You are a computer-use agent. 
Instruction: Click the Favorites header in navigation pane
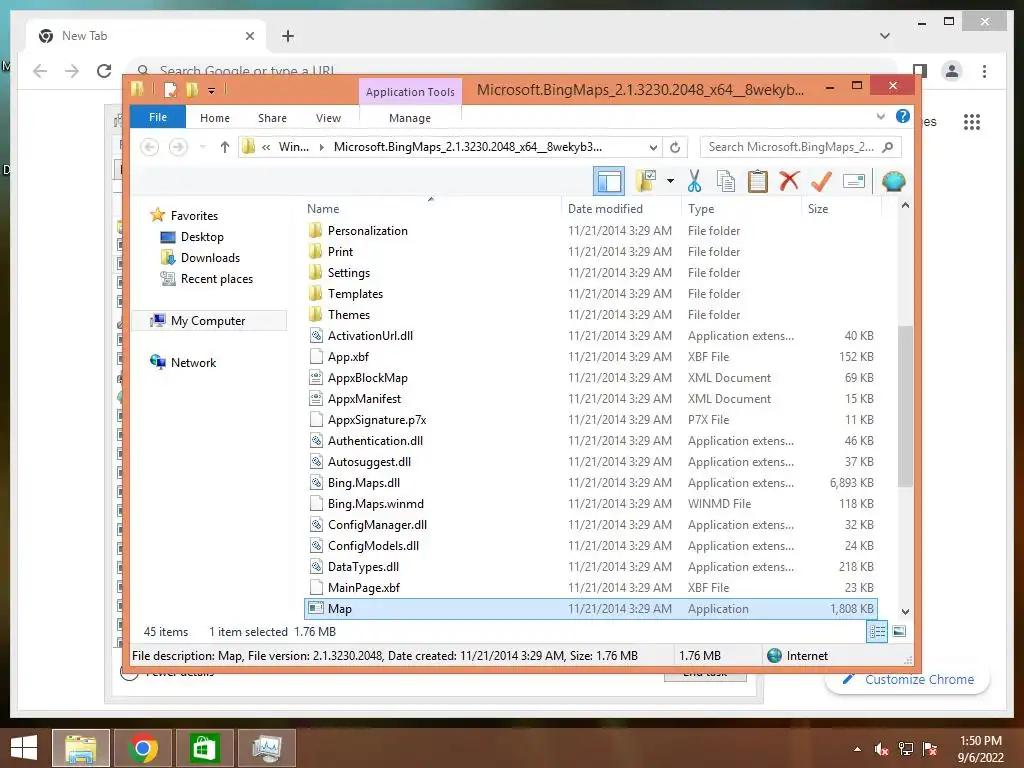pyautogui.click(x=194, y=216)
